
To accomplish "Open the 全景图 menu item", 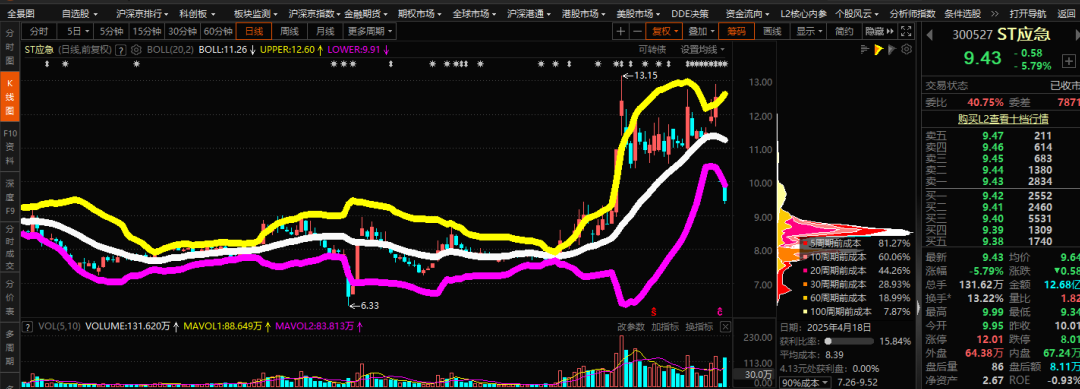I will tap(21, 13).
